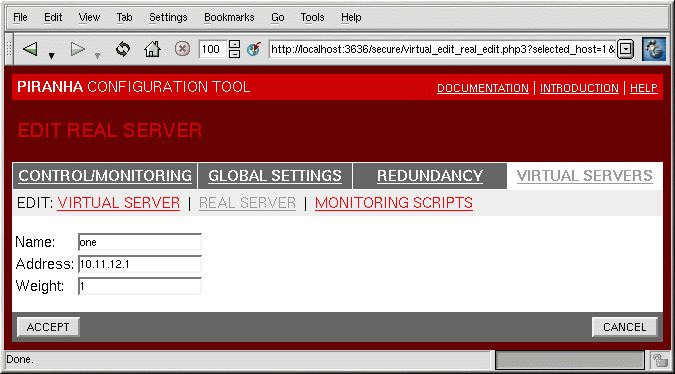This screenshot has height=374, width=675.
Task: Open the back history dropdown arrow
Action: pyautogui.click(x=51, y=56)
